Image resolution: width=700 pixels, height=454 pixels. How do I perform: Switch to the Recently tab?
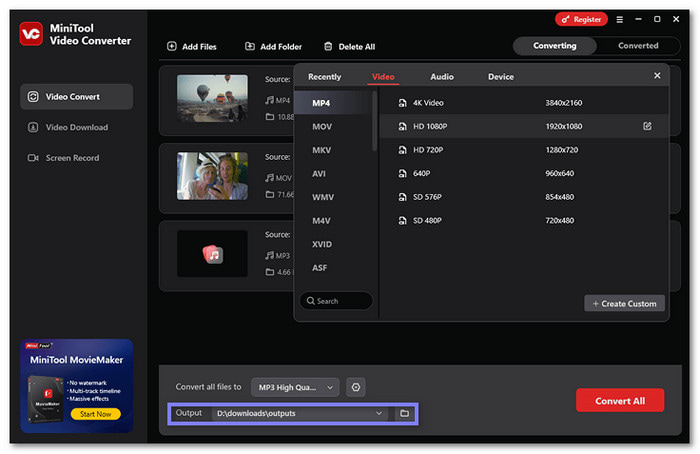coord(325,77)
